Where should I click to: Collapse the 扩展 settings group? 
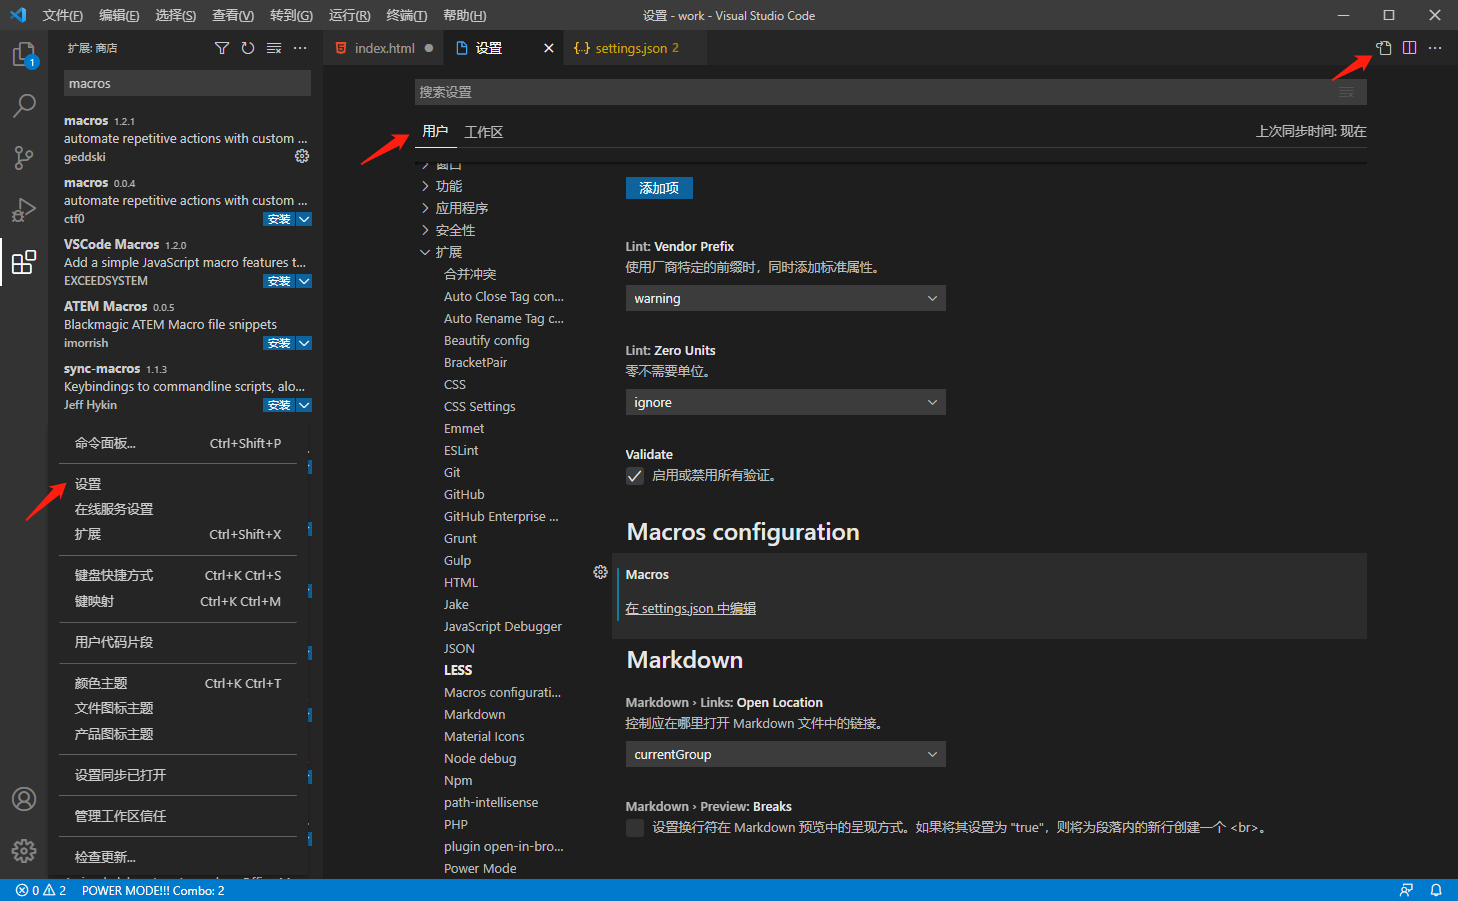point(425,252)
